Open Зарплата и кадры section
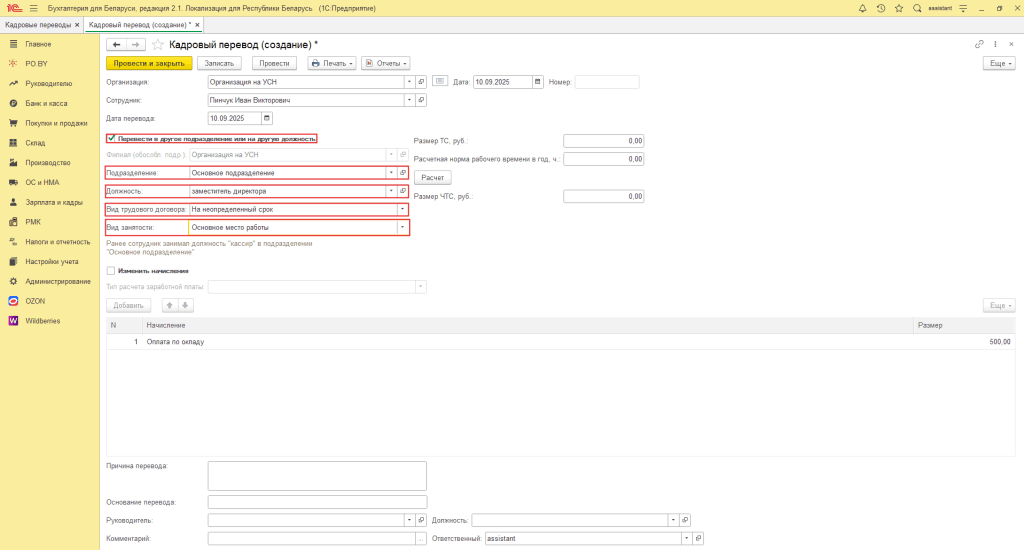The height and width of the screenshot is (550, 1024). (x=54, y=202)
